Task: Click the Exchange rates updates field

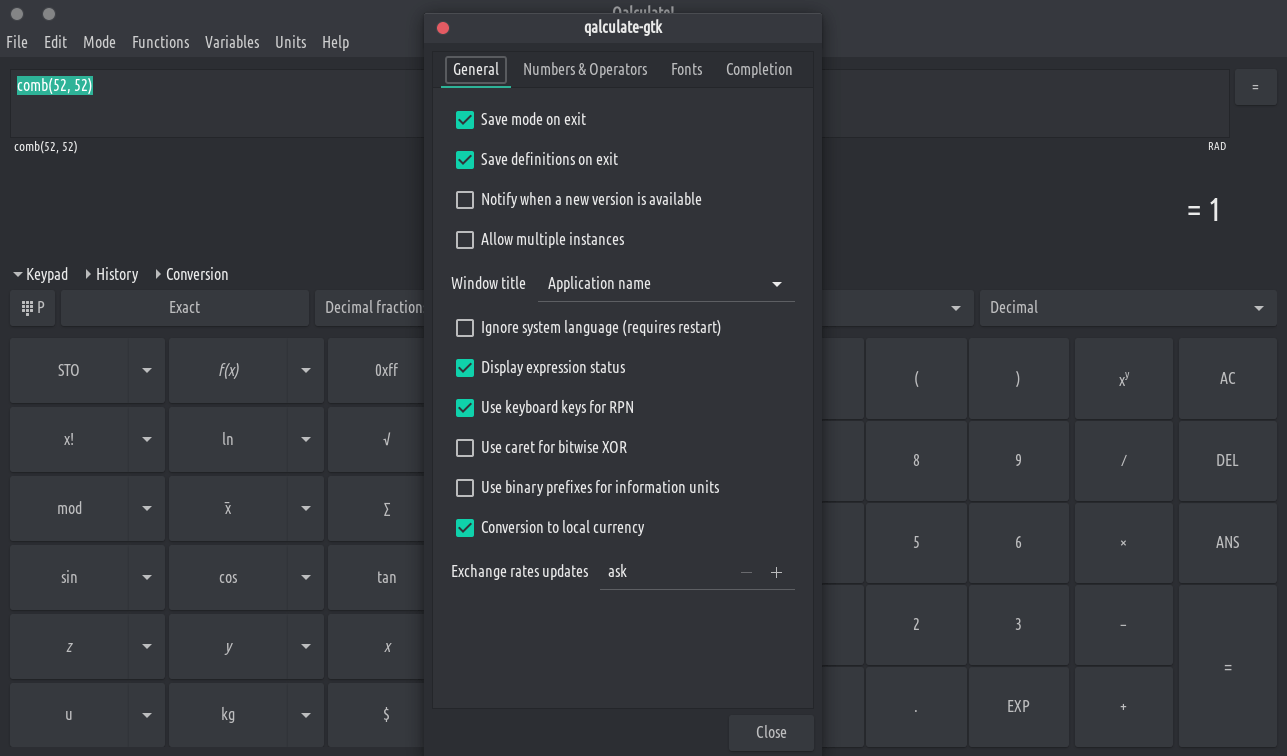Action: (697, 573)
